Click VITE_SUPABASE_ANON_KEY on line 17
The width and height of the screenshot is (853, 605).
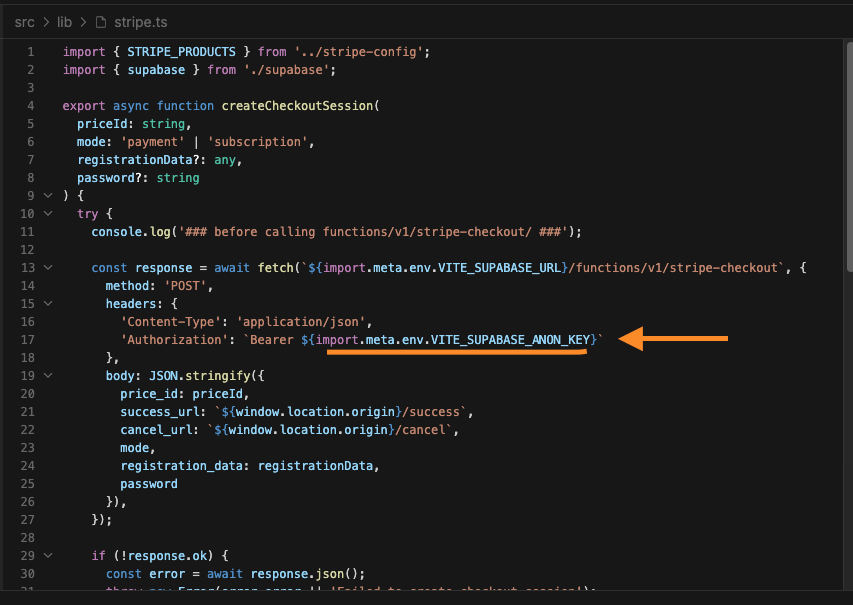point(510,339)
